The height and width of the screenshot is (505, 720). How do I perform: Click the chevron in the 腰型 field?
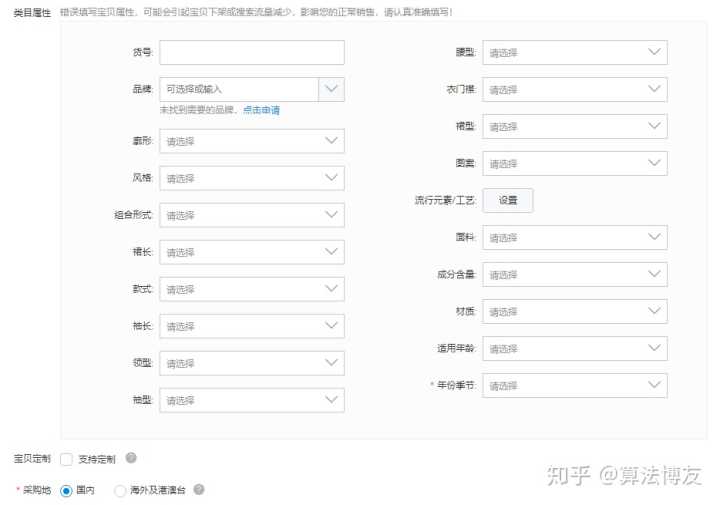pos(654,52)
